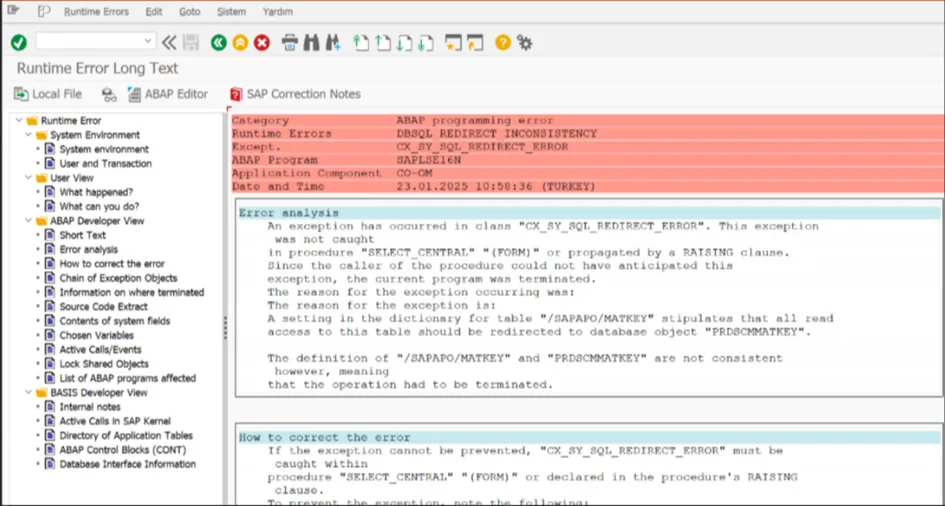This screenshot has width=945, height=506.
Task: Open SAP Correction Notes
Action: point(295,94)
